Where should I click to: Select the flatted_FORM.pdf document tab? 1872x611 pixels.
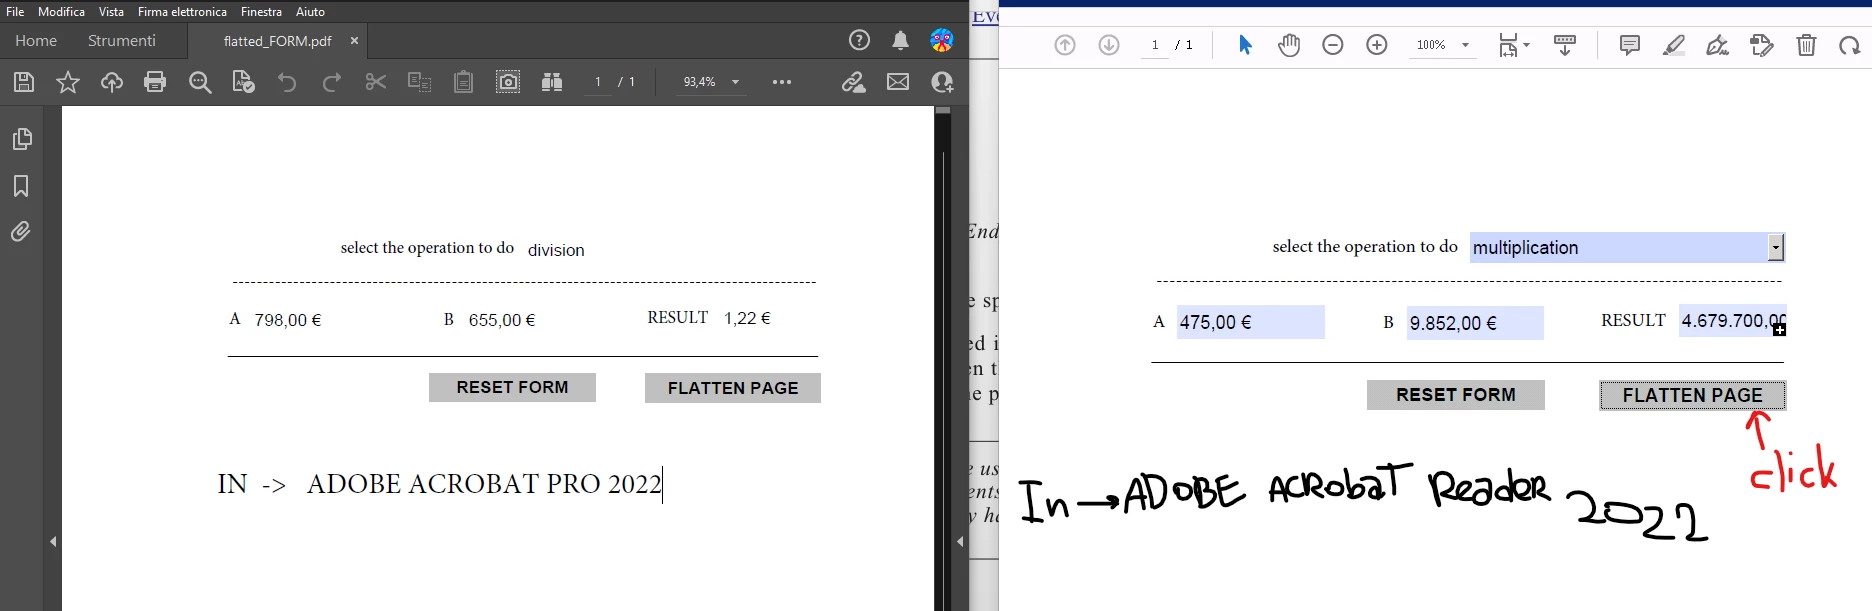point(277,41)
